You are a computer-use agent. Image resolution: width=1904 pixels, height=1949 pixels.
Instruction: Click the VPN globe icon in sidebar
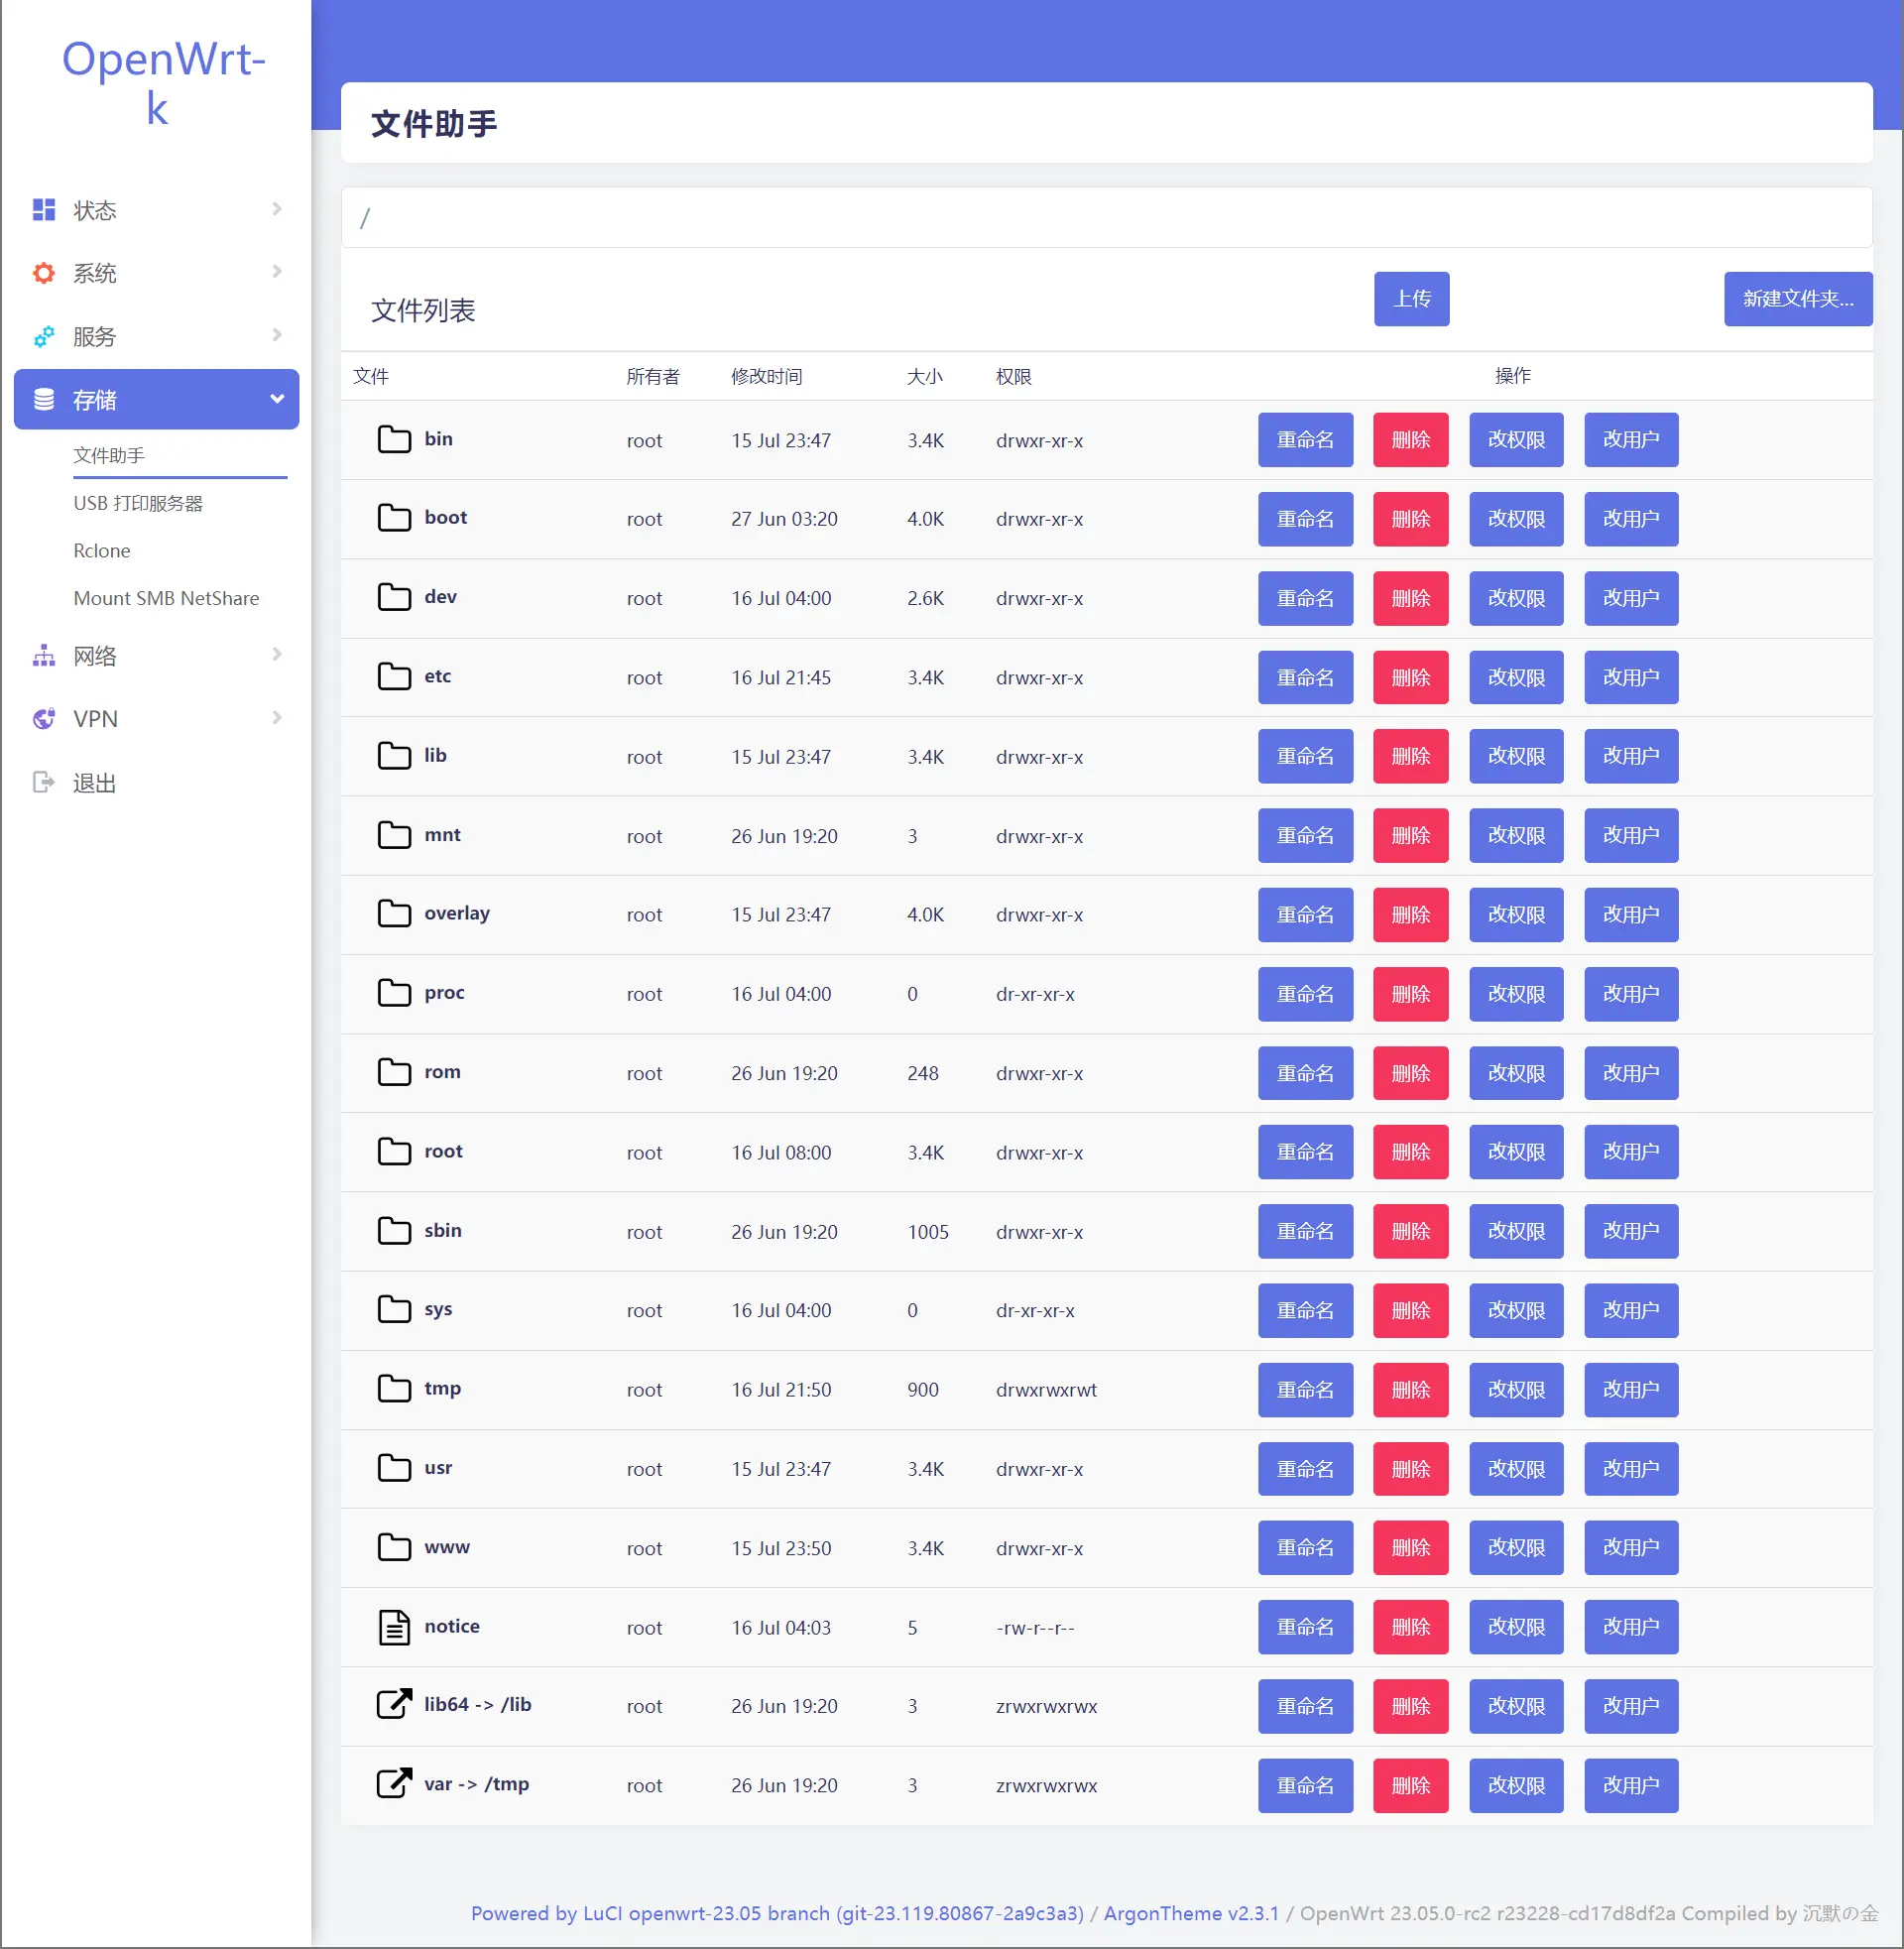[x=43, y=719]
